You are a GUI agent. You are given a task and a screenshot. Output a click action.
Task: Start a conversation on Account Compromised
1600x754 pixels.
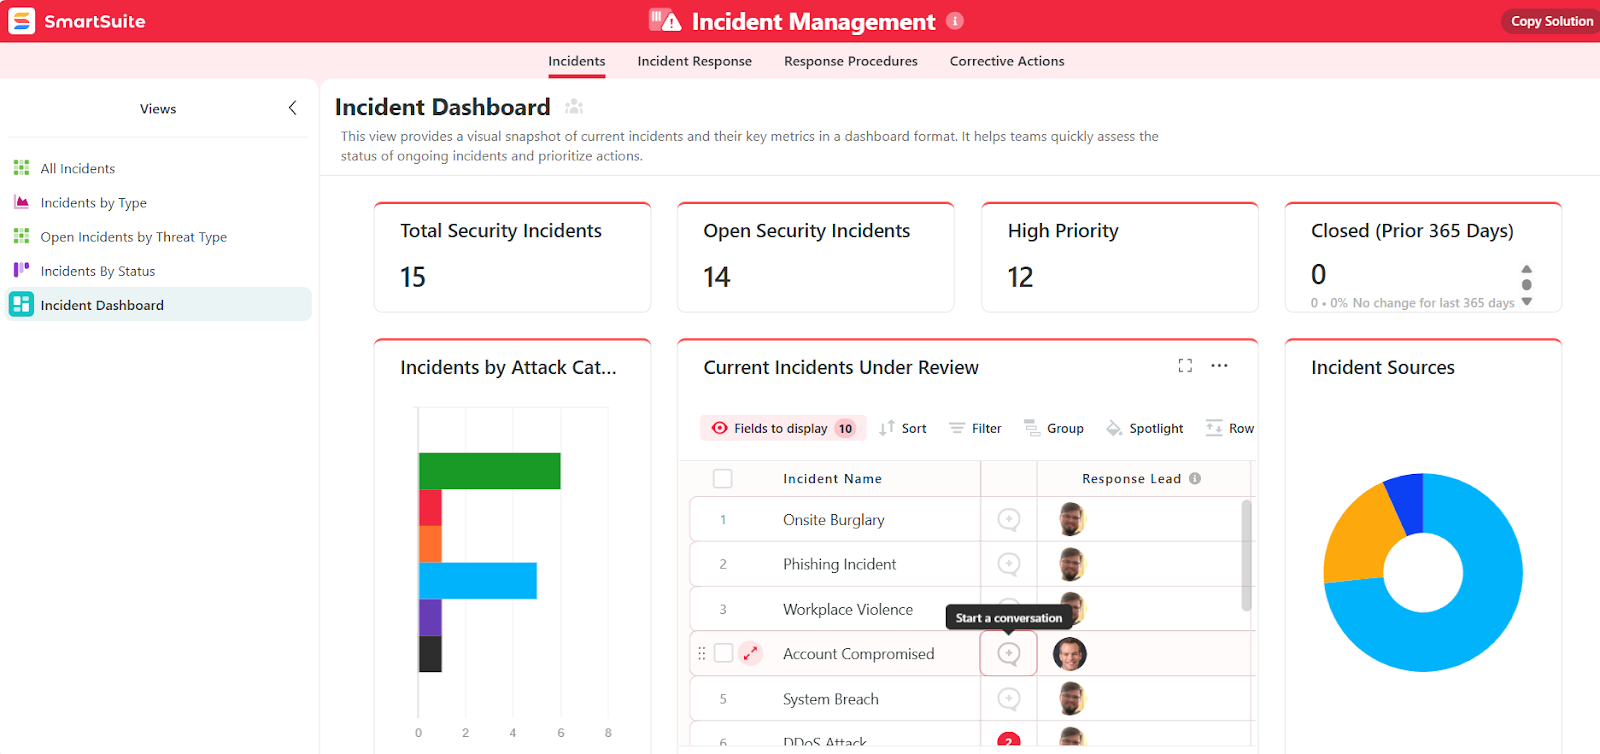coord(1009,654)
